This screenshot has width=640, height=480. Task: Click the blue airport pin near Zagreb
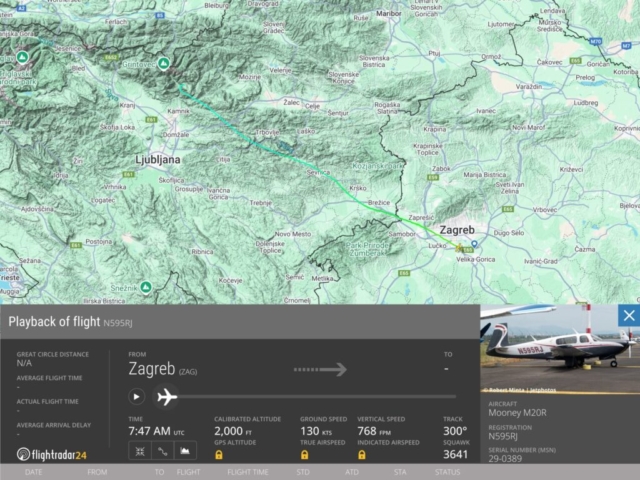(474, 244)
